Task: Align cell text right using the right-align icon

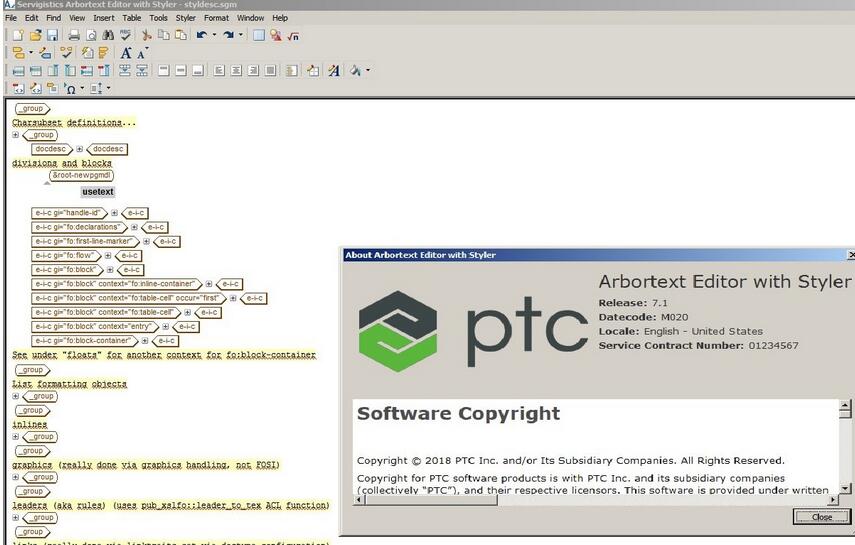Action: point(253,70)
